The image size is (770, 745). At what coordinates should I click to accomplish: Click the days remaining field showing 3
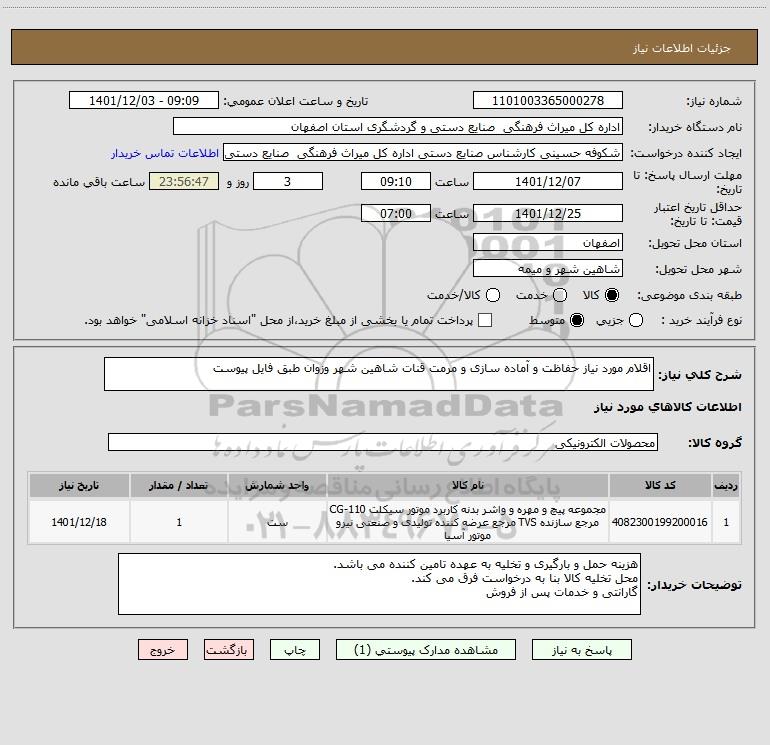point(288,181)
